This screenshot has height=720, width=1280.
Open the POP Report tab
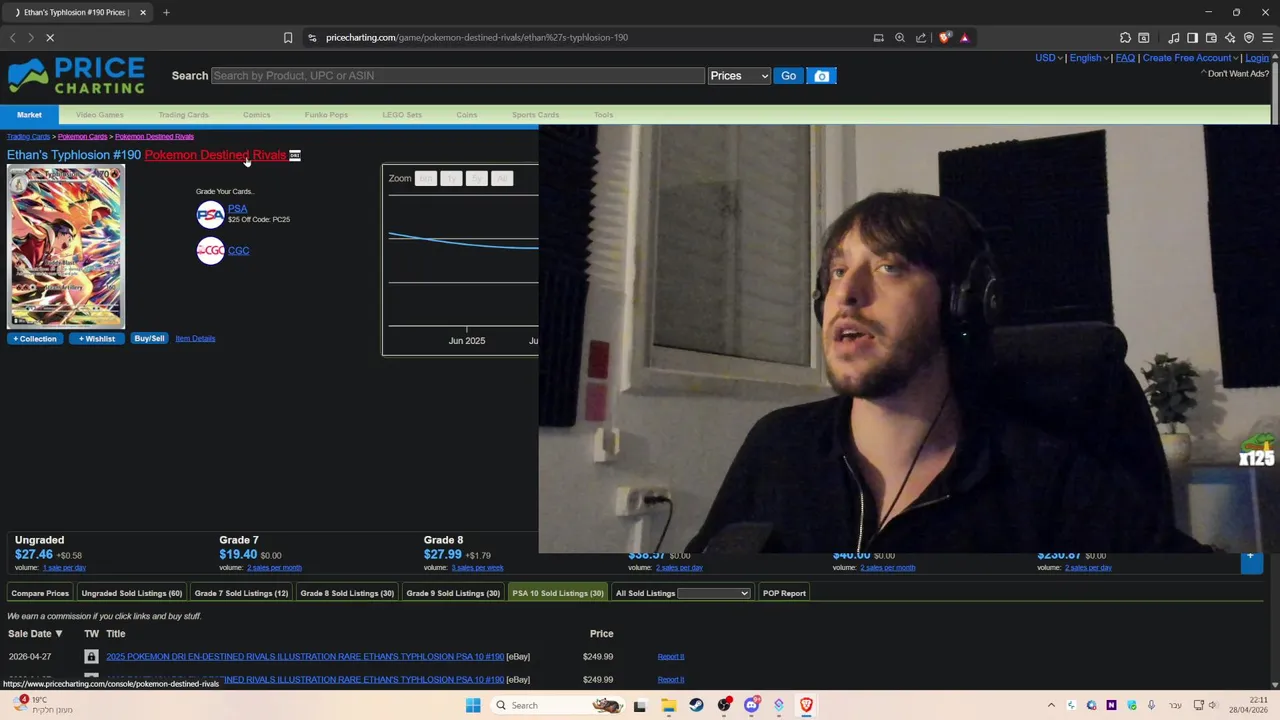tap(784, 593)
